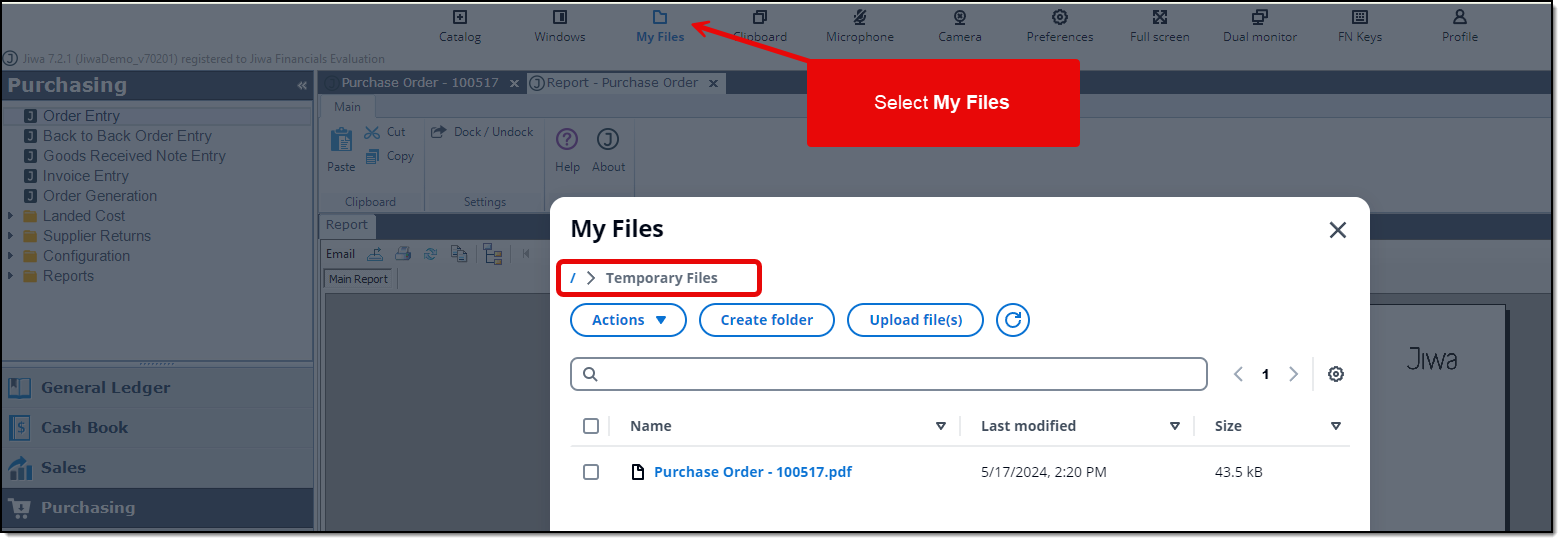The height and width of the screenshot is (542, 1562).
Task: Click the My Files search field
Action: point(889,374)
